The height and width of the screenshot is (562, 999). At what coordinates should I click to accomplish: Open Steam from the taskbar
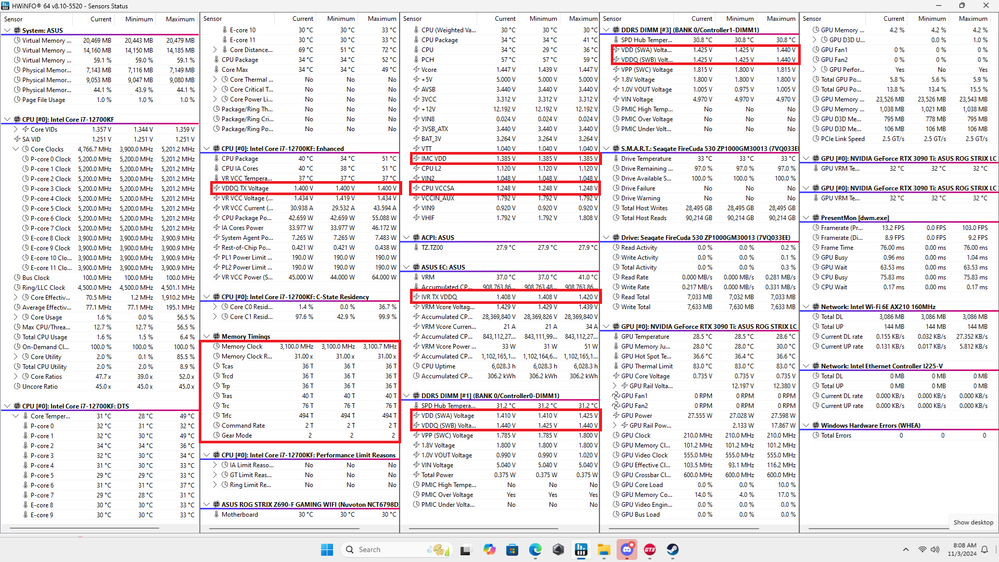(673, 549)
